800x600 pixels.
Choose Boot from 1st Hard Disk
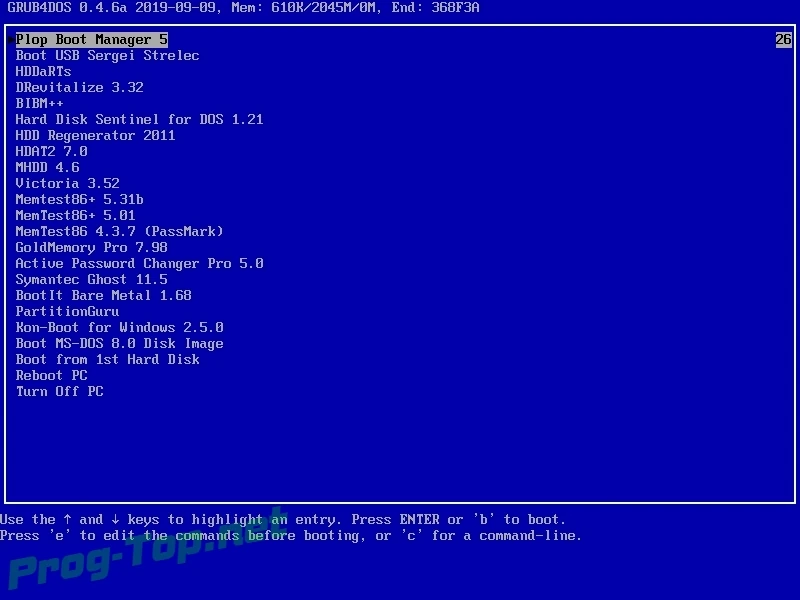[107, 359]
